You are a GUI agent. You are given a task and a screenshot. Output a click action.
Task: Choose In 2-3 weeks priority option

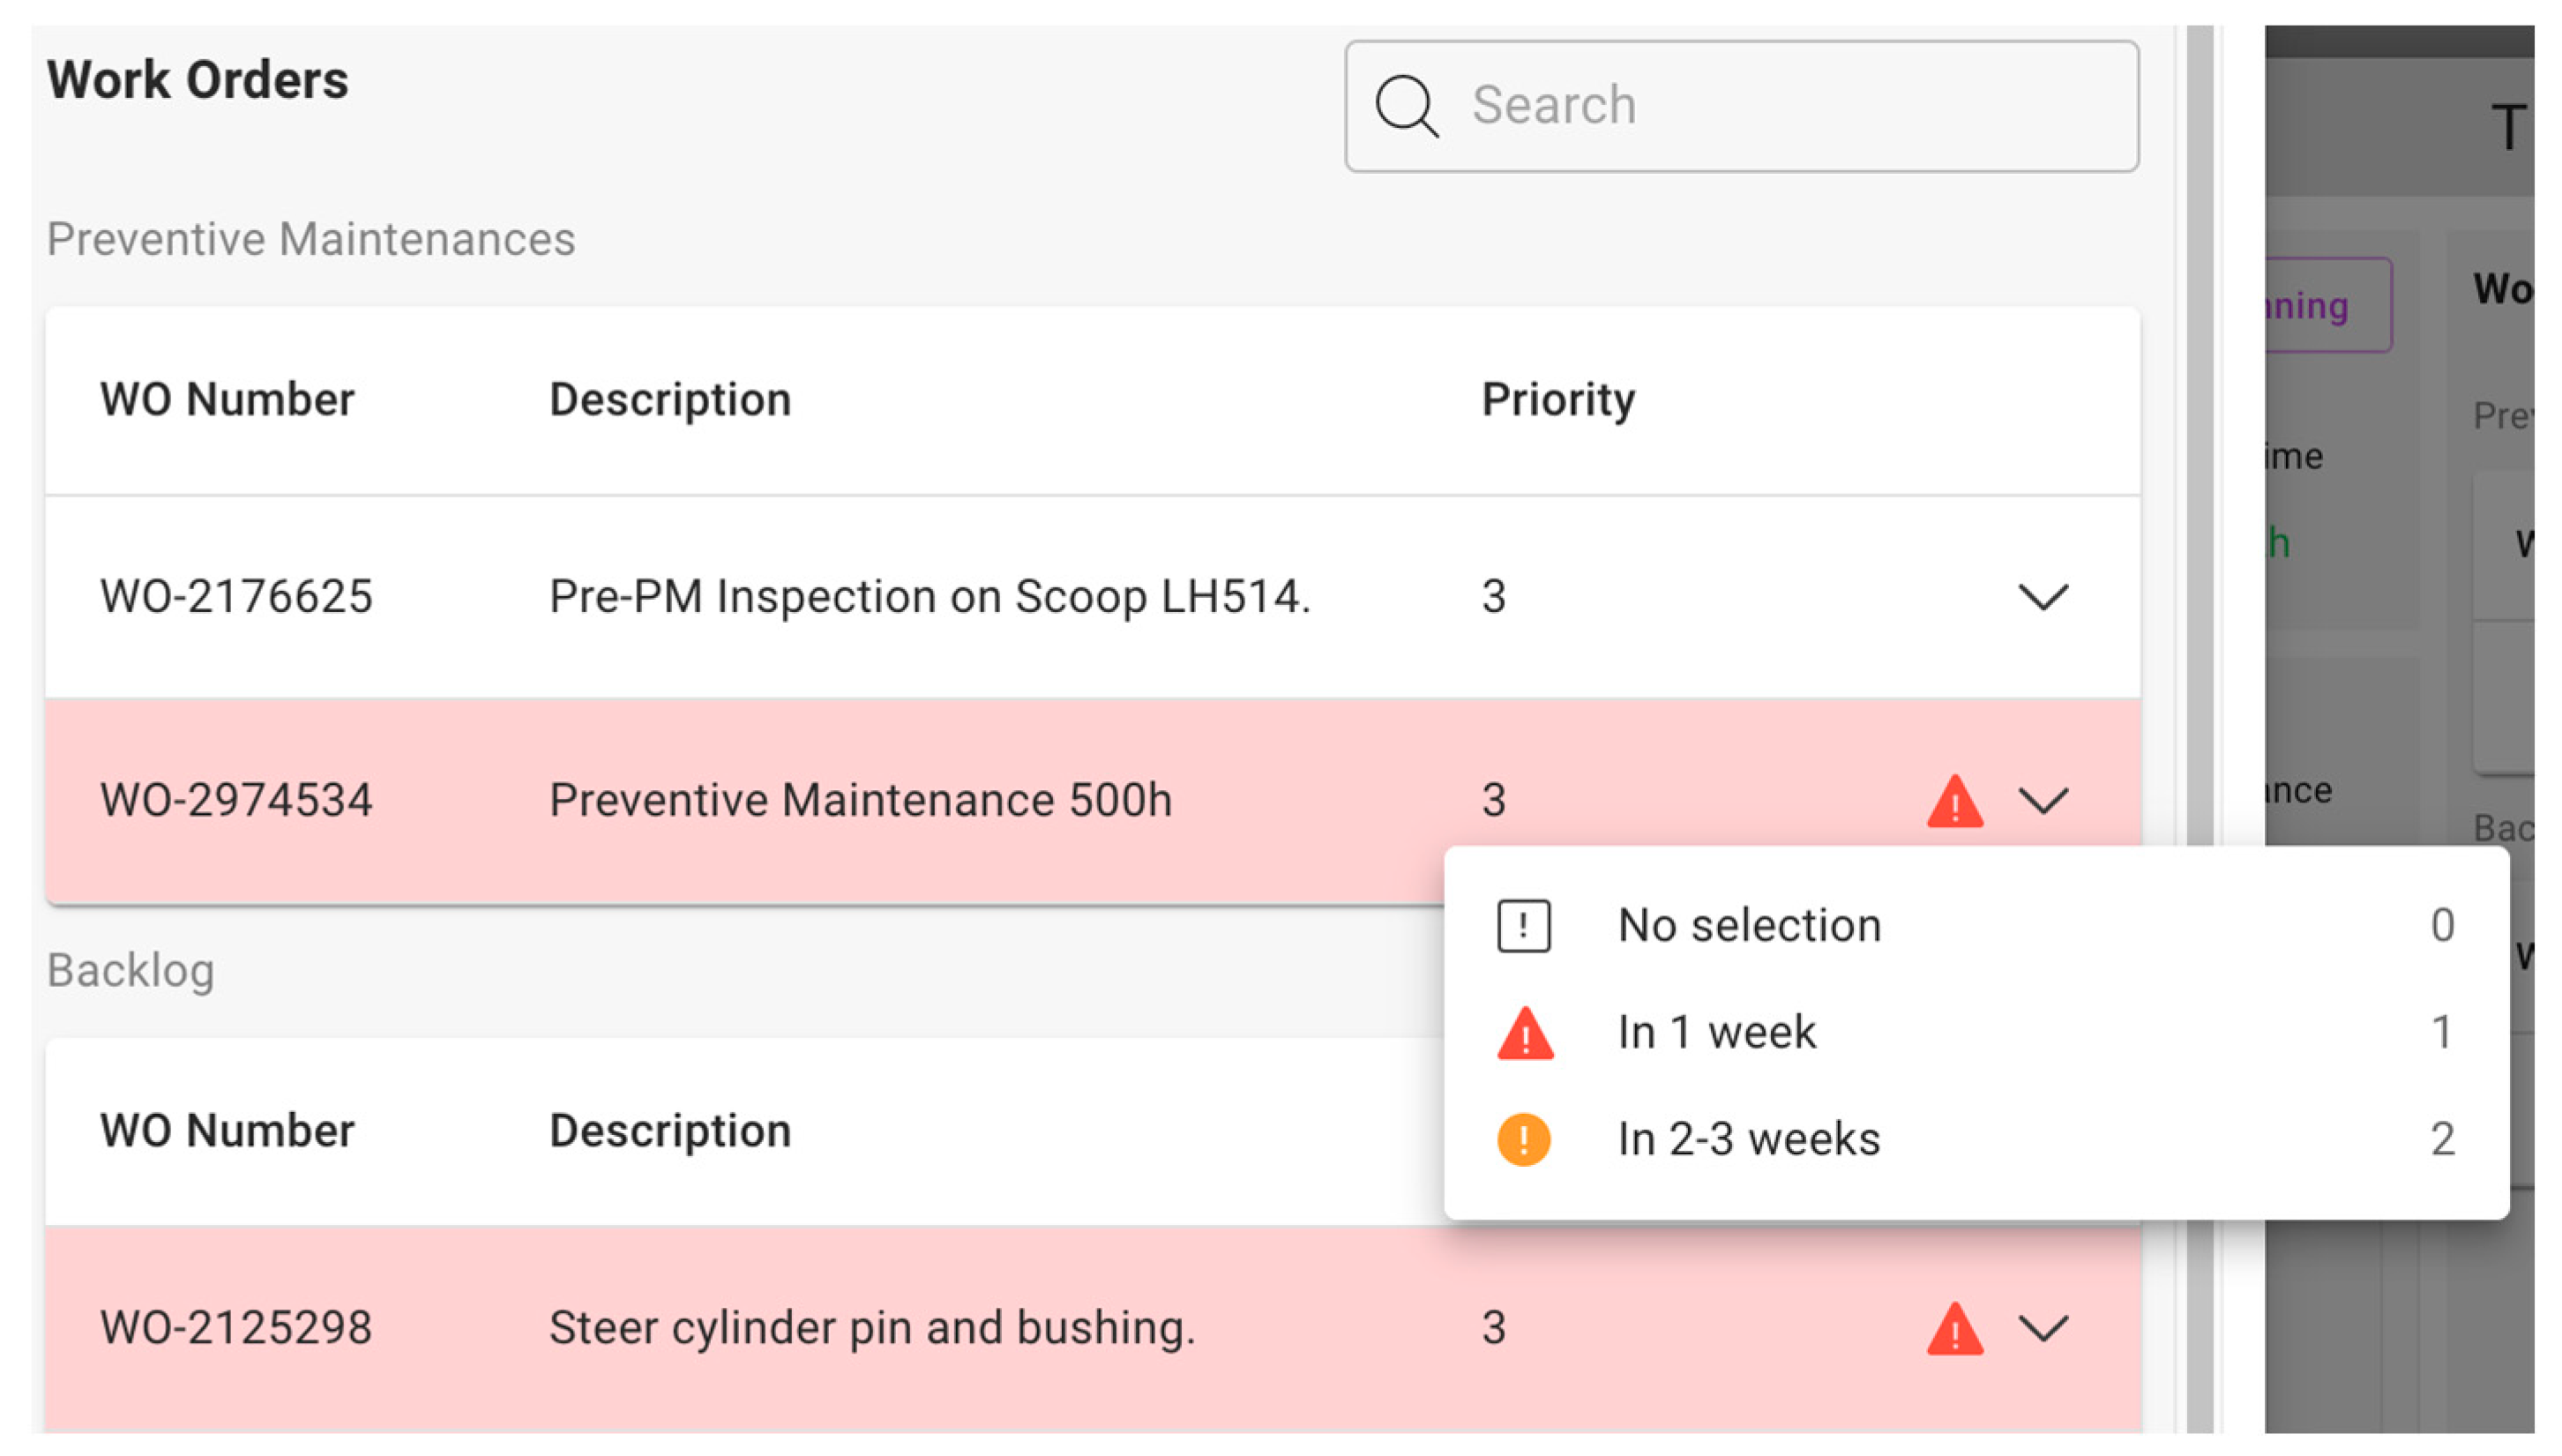click(x=1748, y=1139)
